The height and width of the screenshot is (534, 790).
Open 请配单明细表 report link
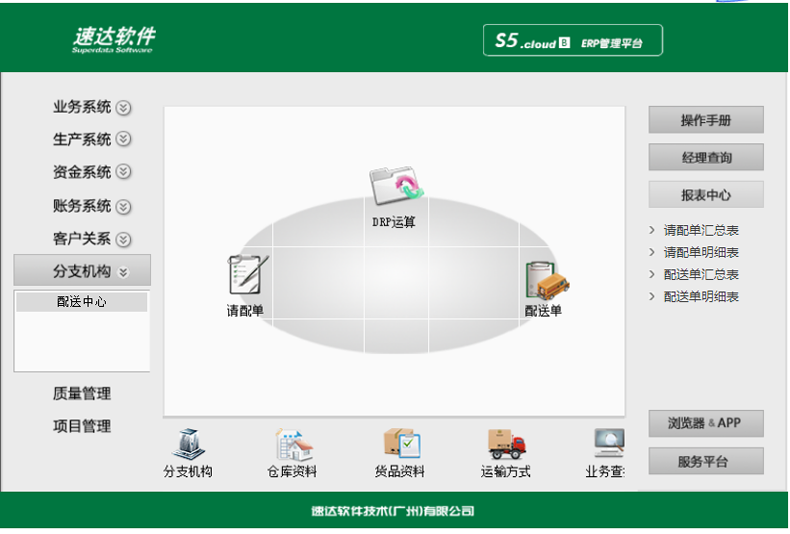(x=701, y=252)
